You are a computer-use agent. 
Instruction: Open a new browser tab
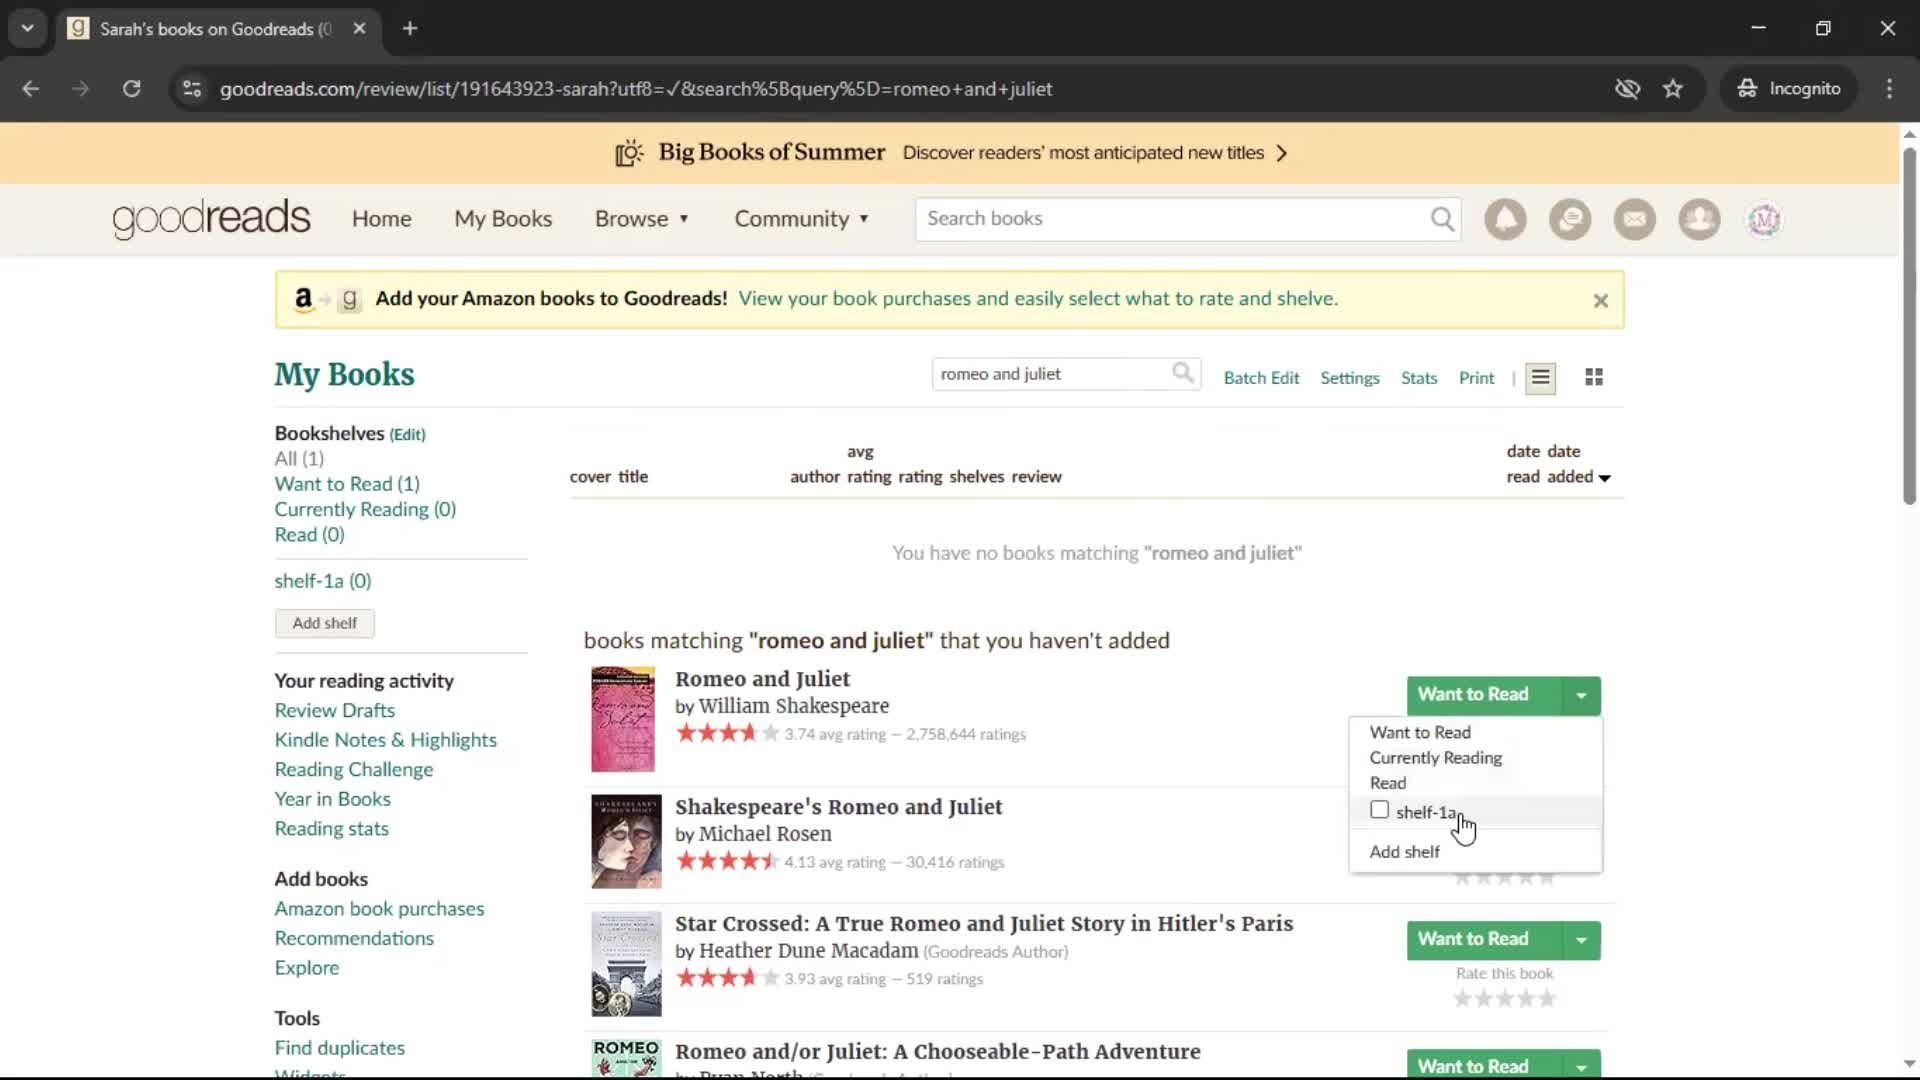[410, 28]
